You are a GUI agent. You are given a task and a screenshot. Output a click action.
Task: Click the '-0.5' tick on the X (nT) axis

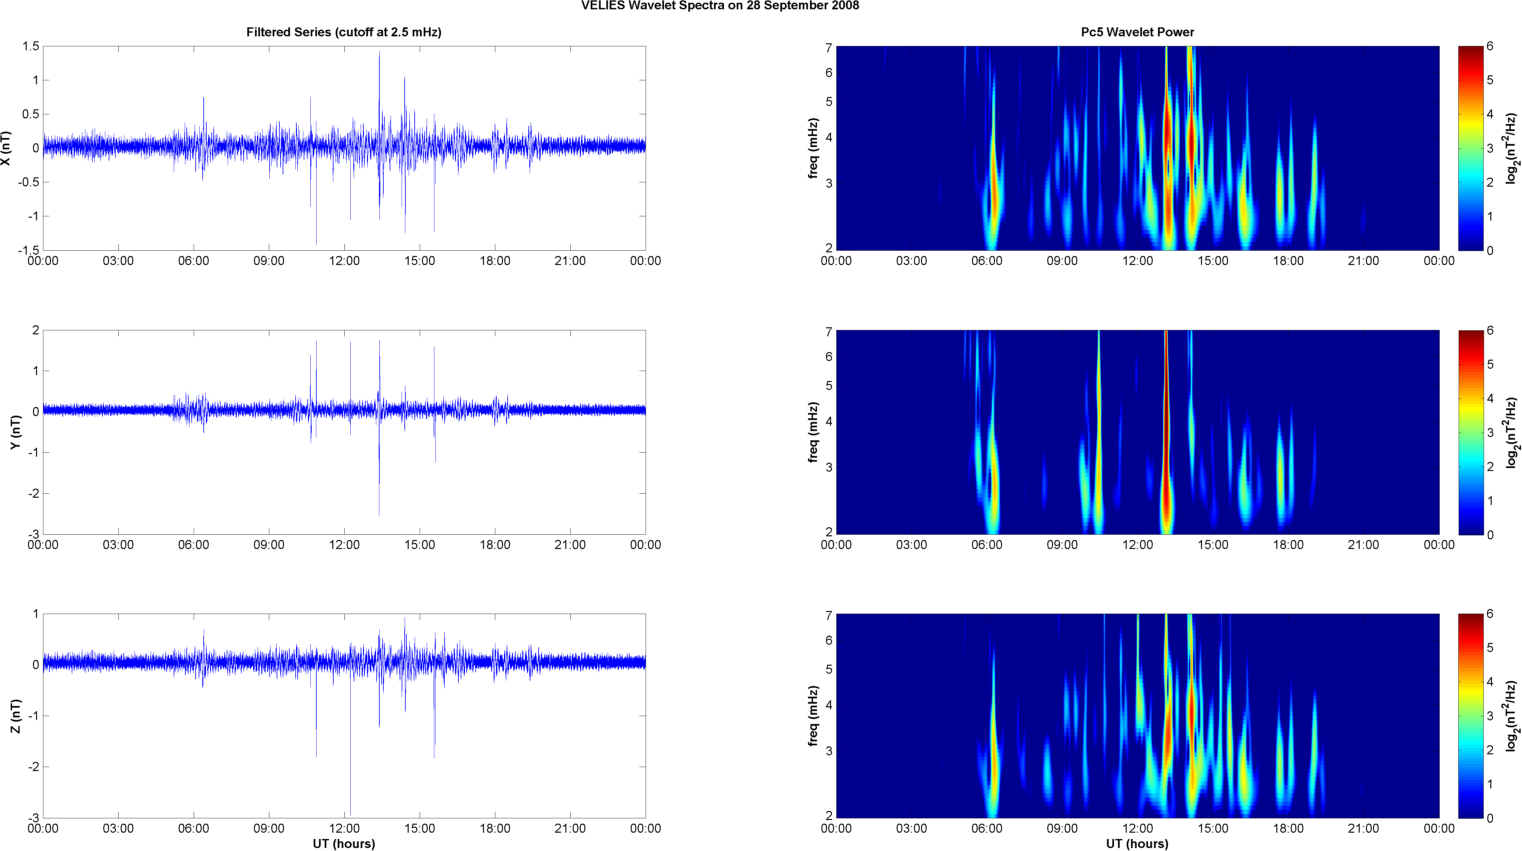pos(28,182)
